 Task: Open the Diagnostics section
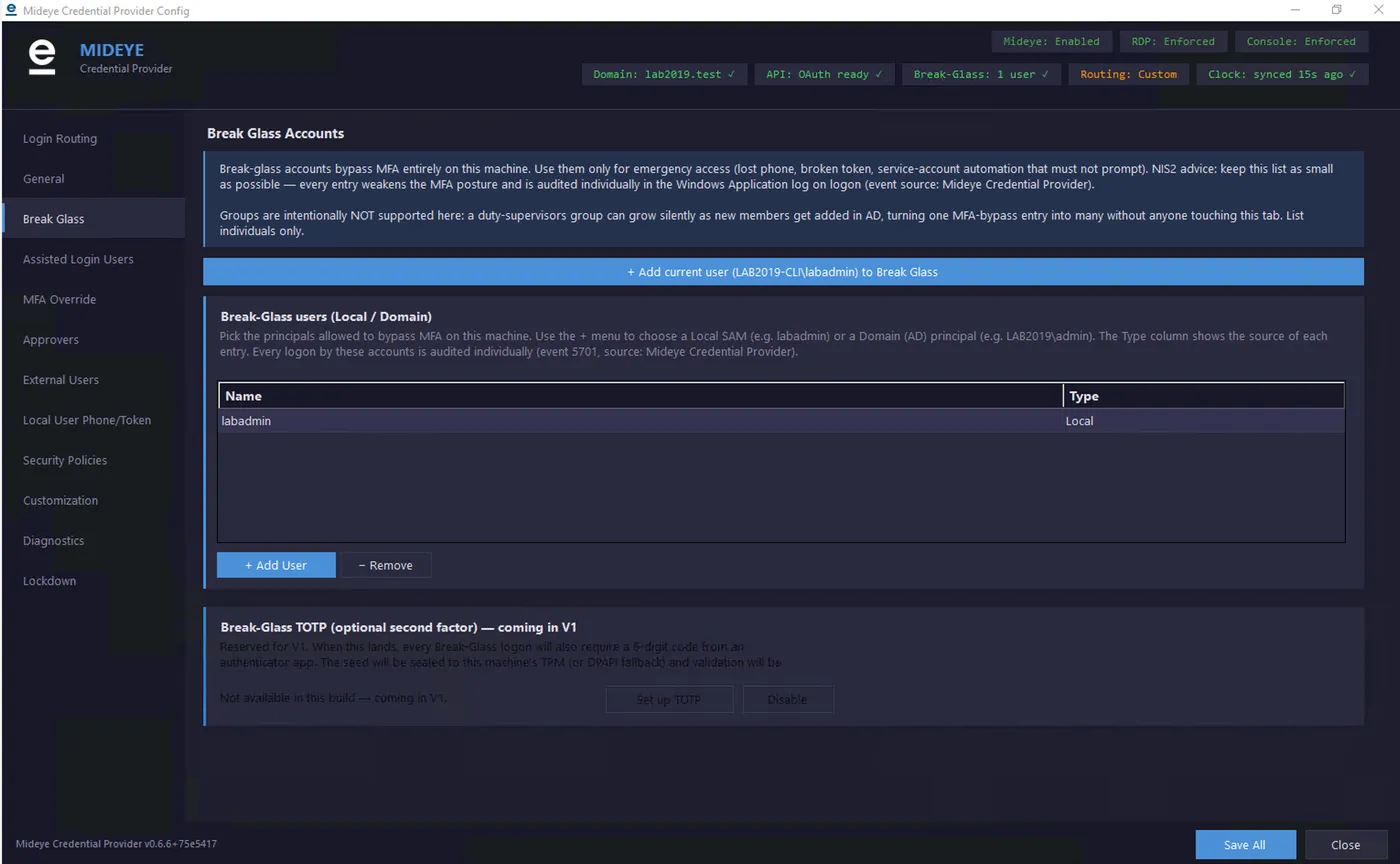(x=93, y=540)
